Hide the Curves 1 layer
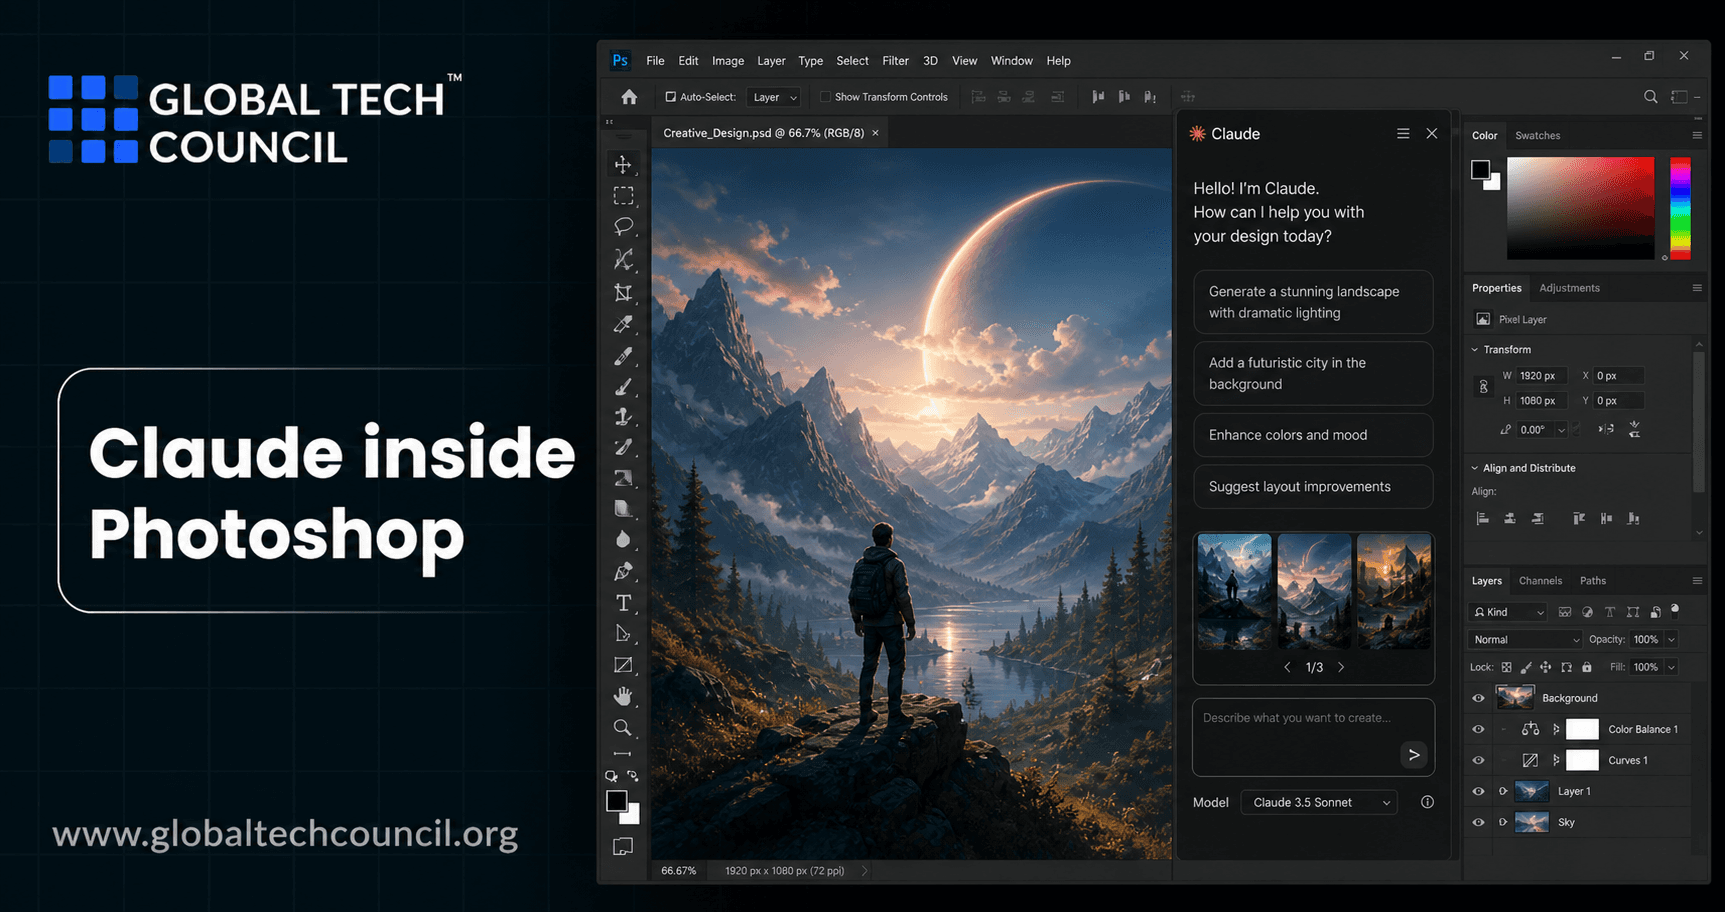 (1478, 760)
